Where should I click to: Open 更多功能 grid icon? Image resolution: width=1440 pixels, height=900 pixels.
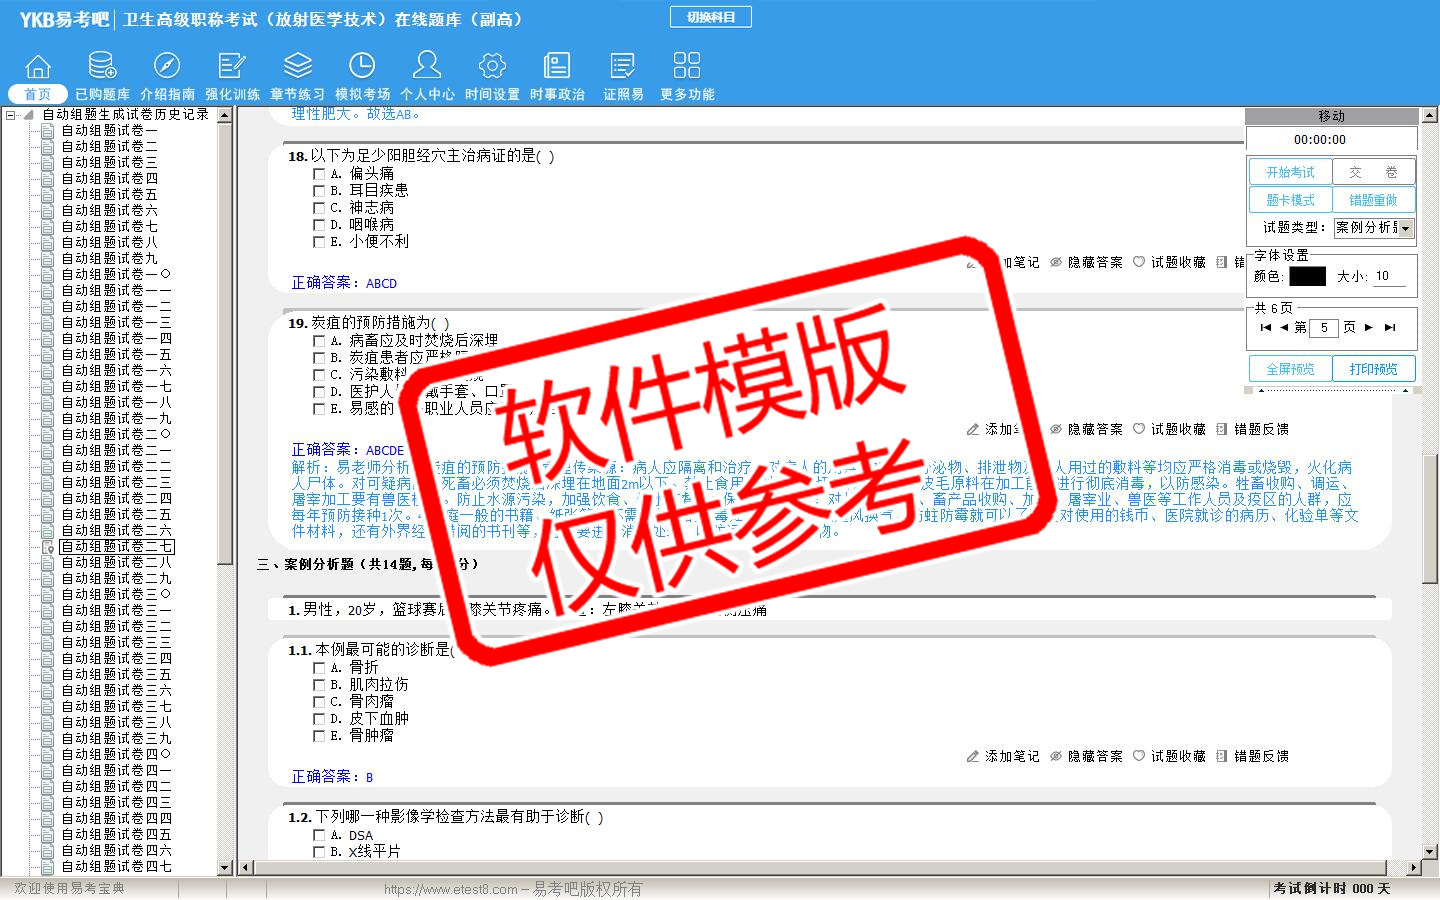(687, 67)
